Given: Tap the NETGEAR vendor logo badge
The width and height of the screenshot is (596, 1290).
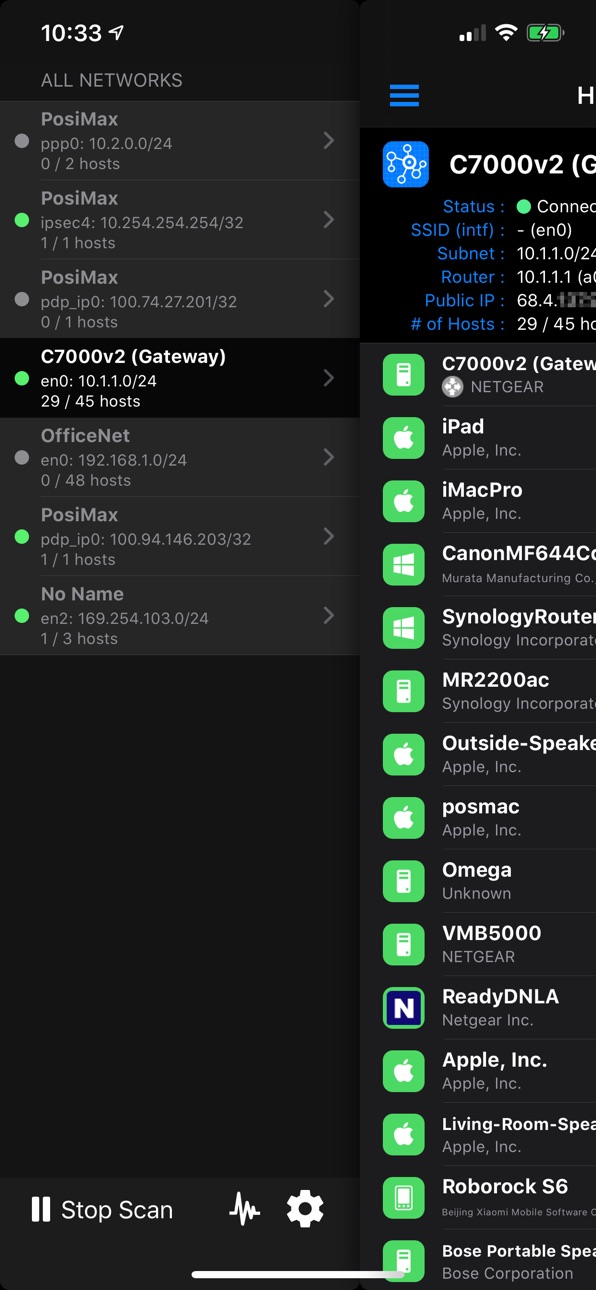Looking at the screenshot, I should pyautogui.click(x=453, y=387).
